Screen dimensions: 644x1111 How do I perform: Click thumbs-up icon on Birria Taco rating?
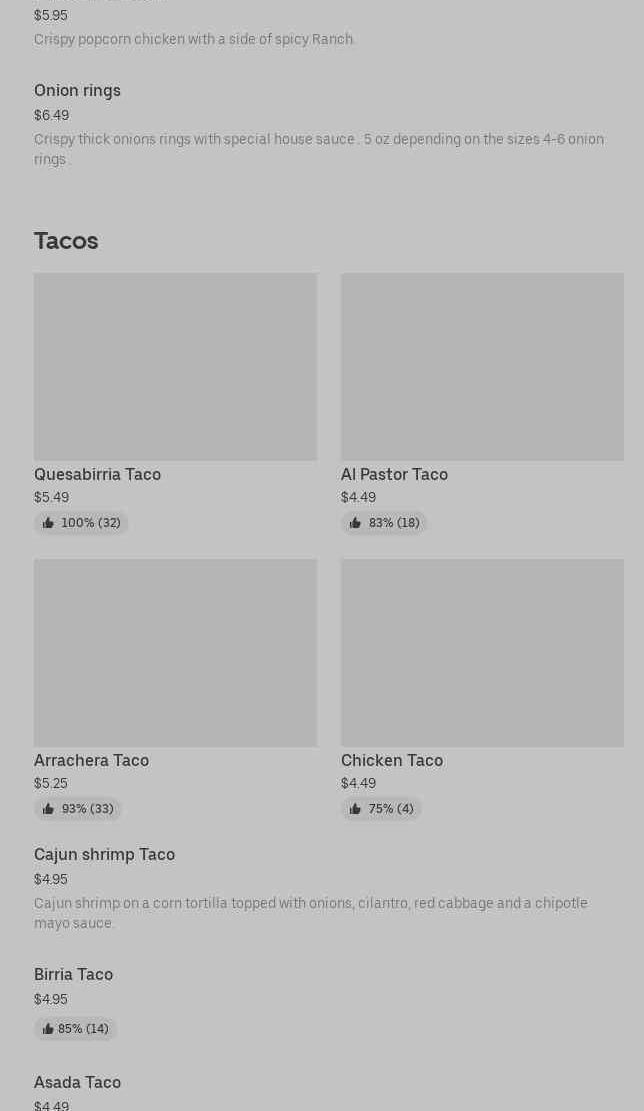(48, 1029)
